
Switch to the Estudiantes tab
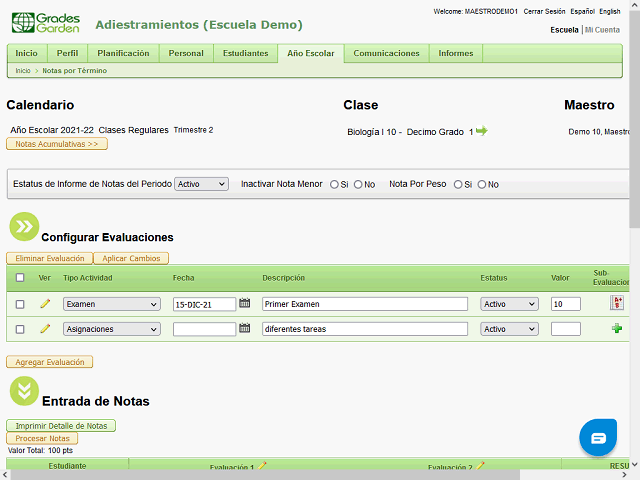(x=245, y=53)
